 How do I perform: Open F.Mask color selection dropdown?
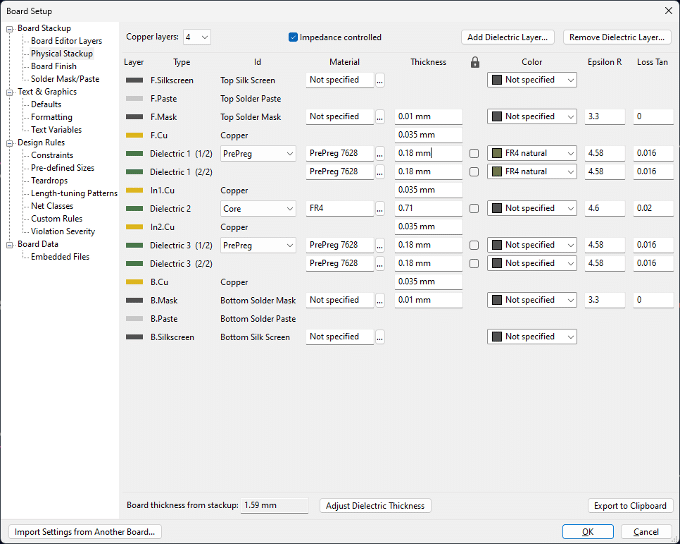(532, 117)
